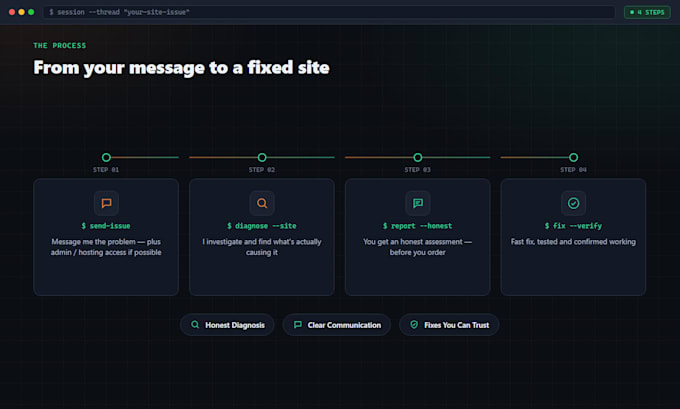Click magnifier icon in Honest Diagnosis pill

195,324
